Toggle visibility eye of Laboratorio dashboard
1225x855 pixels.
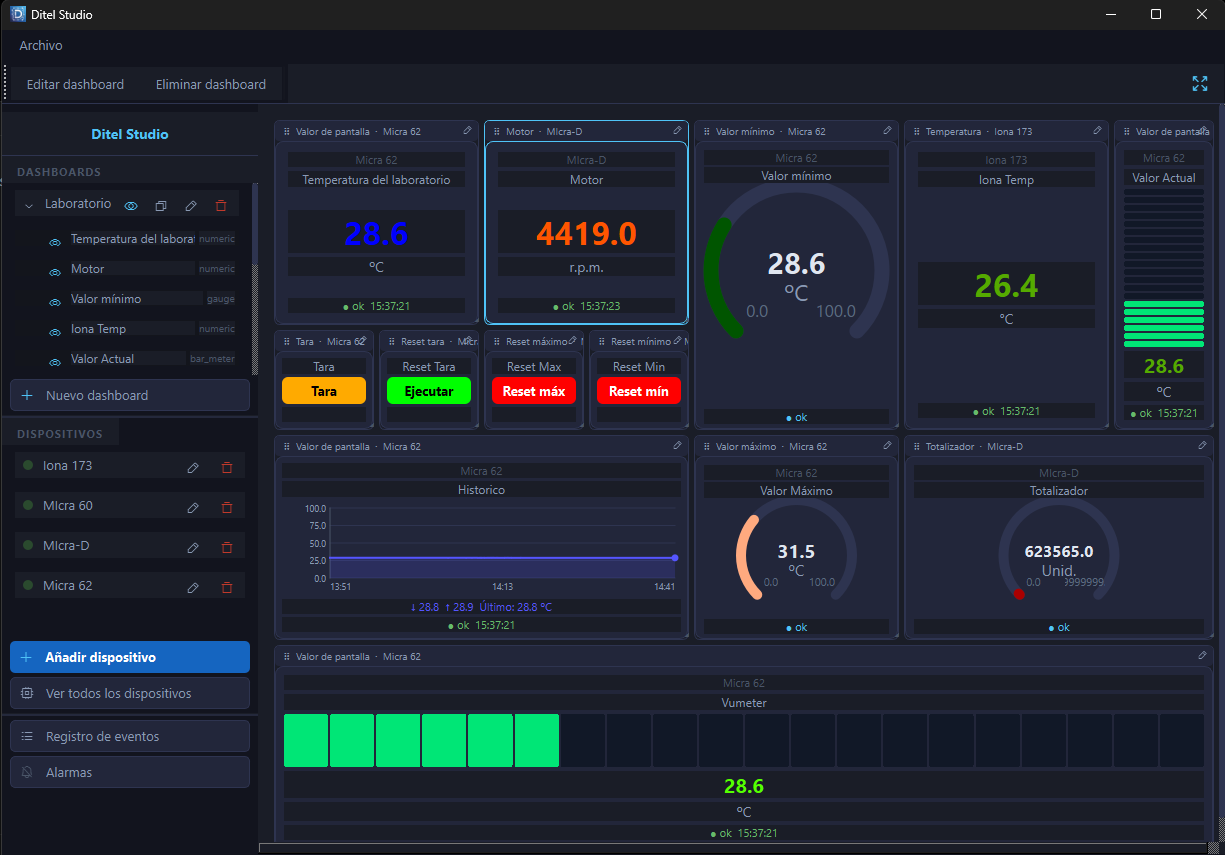coord(131,205)
